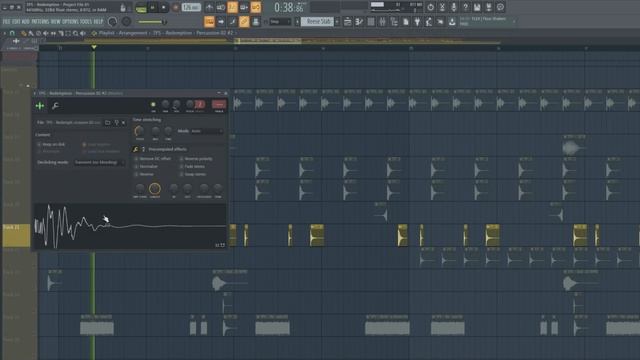
Task: Click the record button
Action: [176, 7]
